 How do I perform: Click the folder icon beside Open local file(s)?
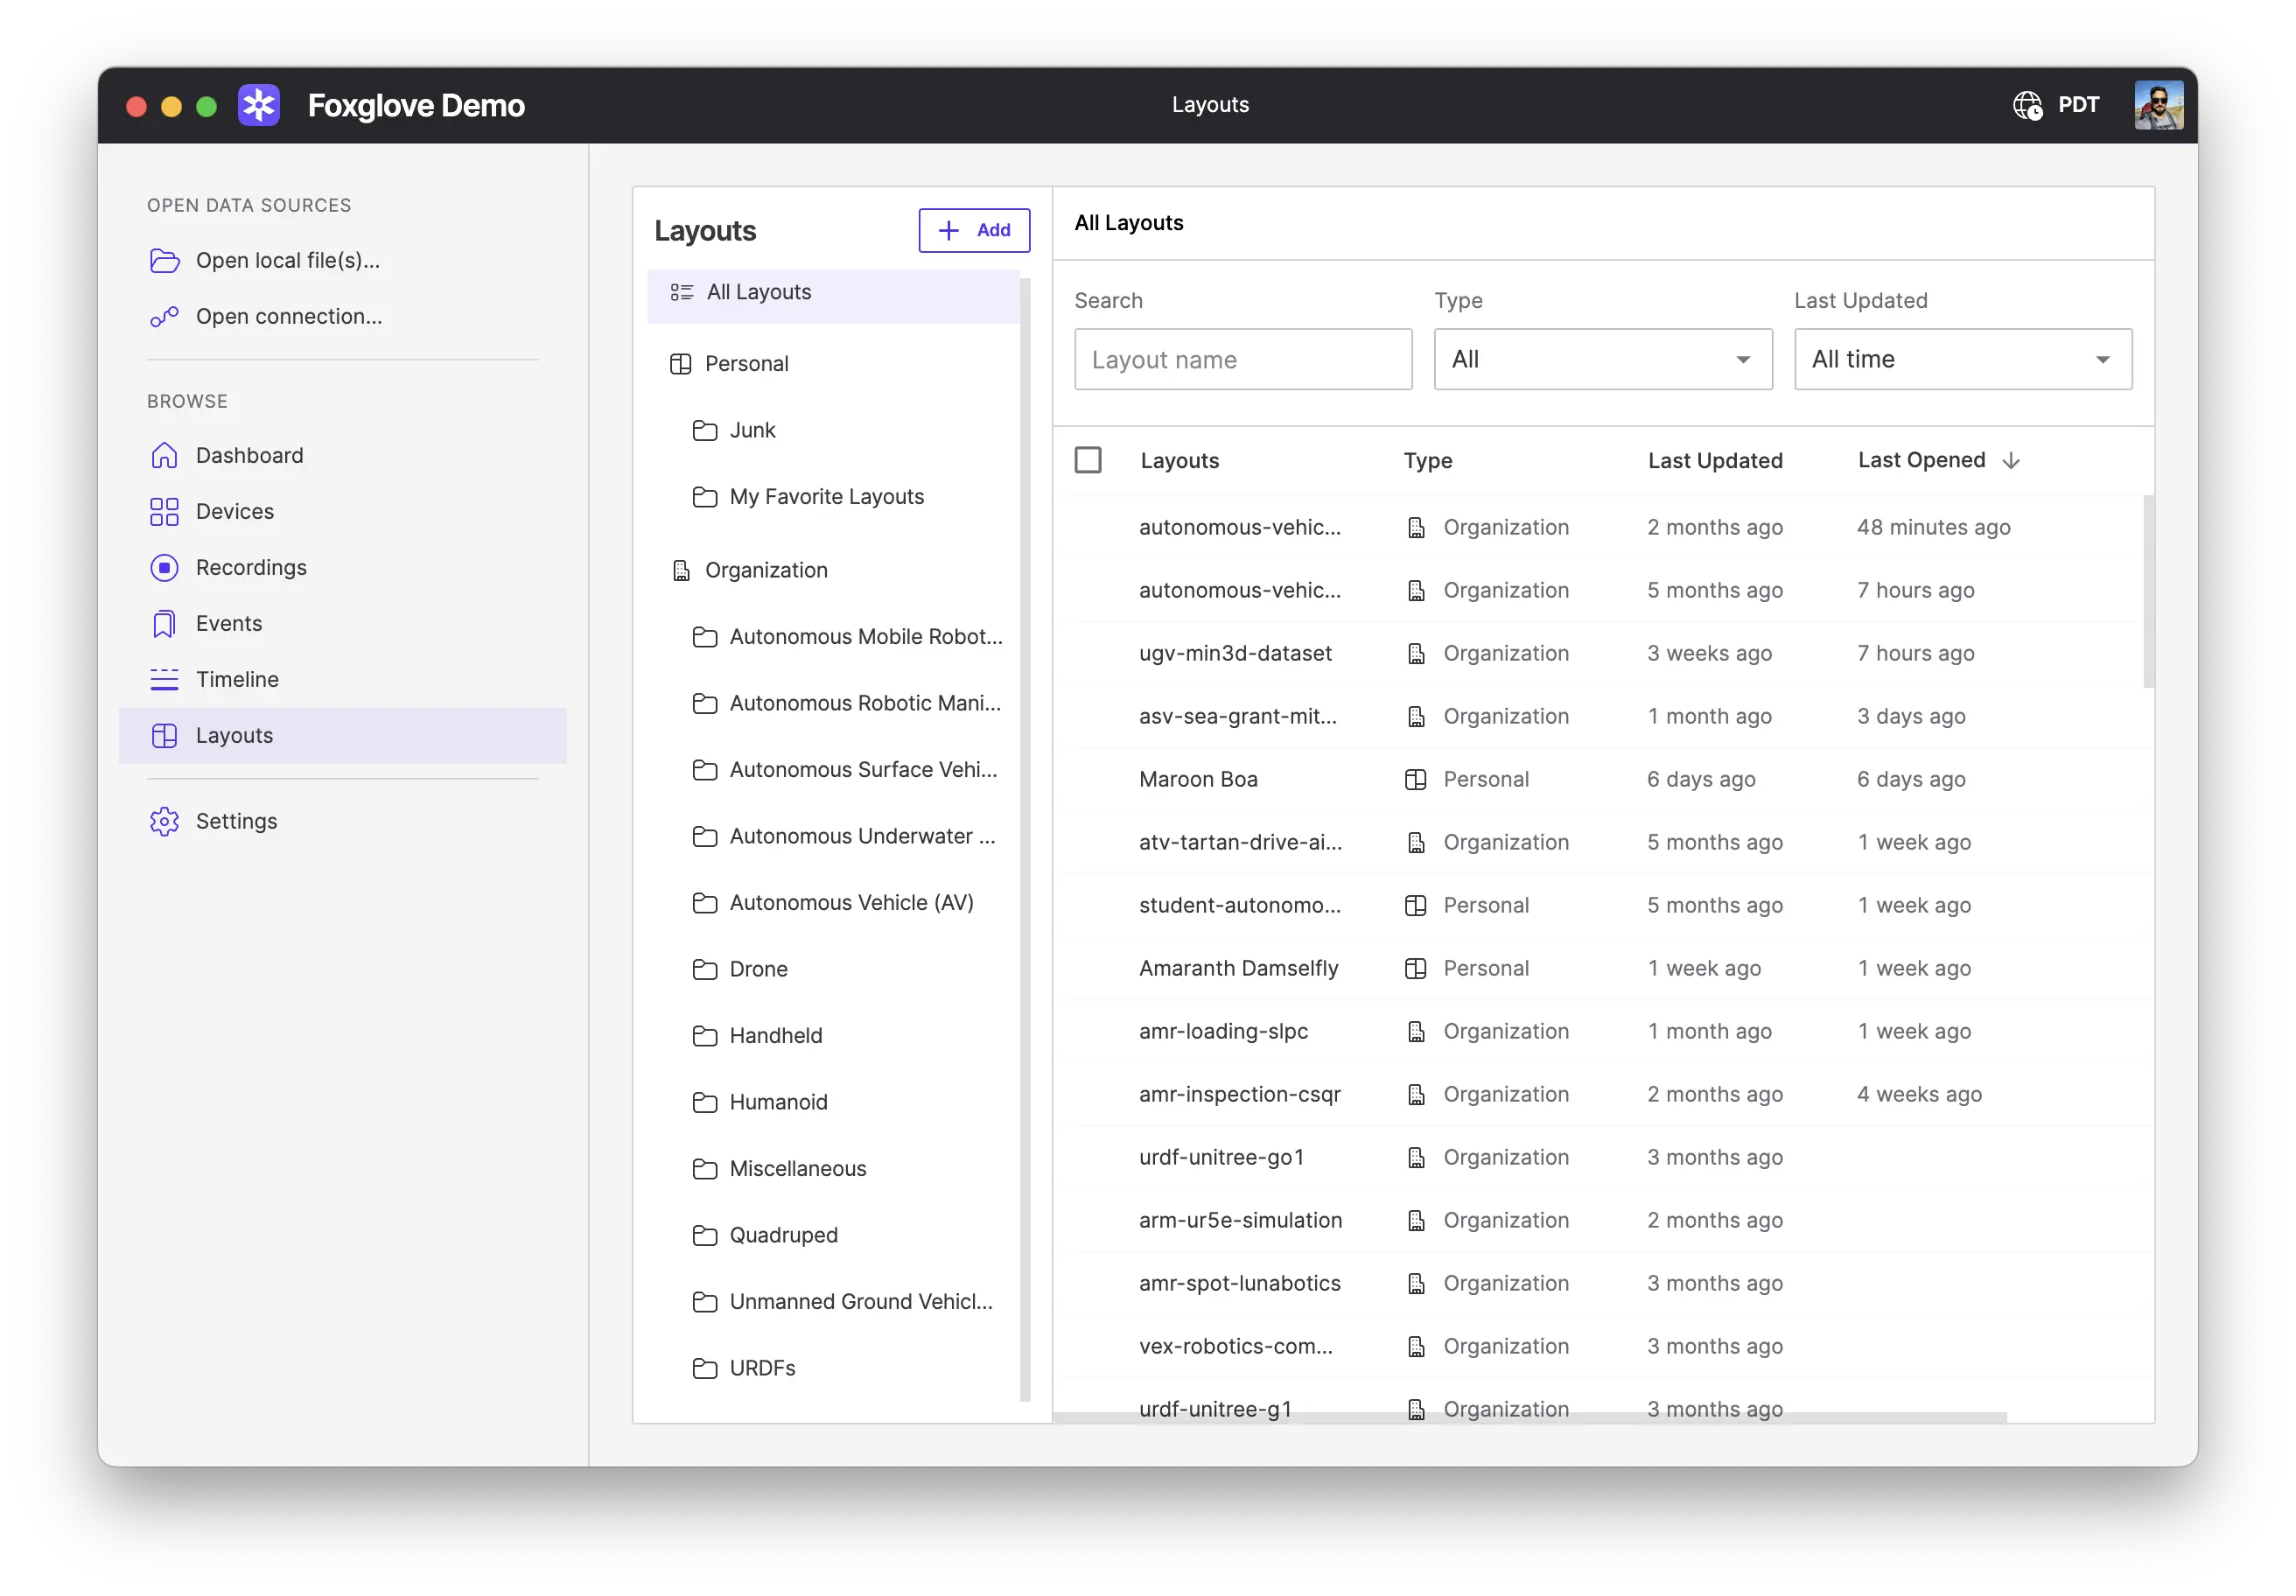(x=165, y=260)
